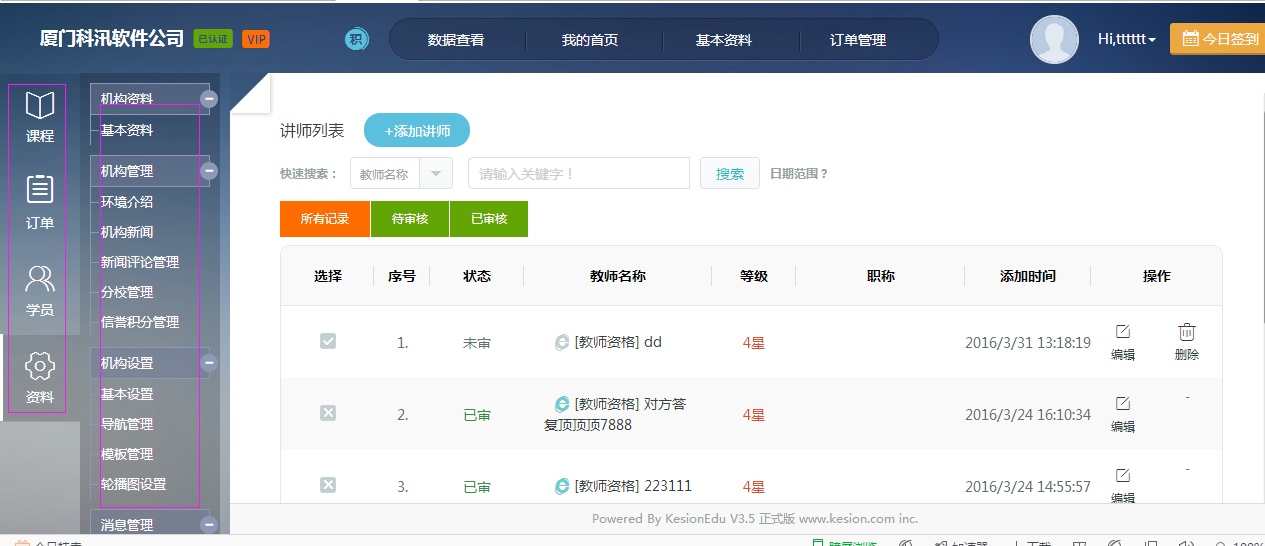
Task: Toggle the selection box in row 3
Action: pyautogui.click(x=328, y=485)
